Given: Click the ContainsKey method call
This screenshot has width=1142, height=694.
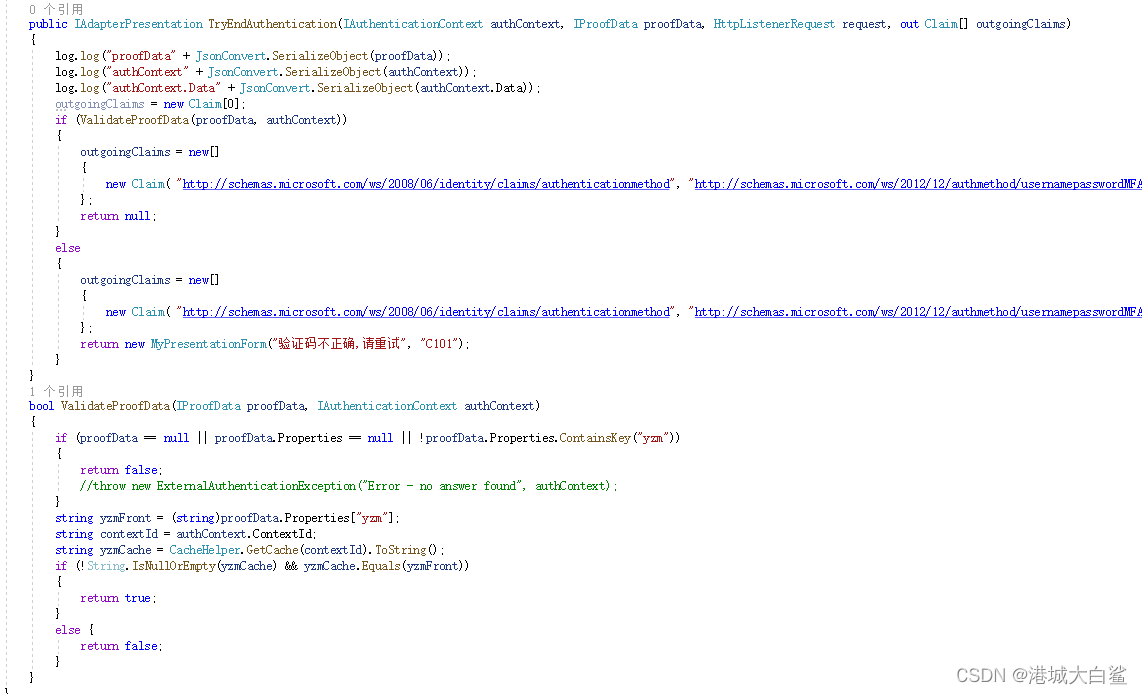Looking at the screenshot, I should (x=593, y=438).
